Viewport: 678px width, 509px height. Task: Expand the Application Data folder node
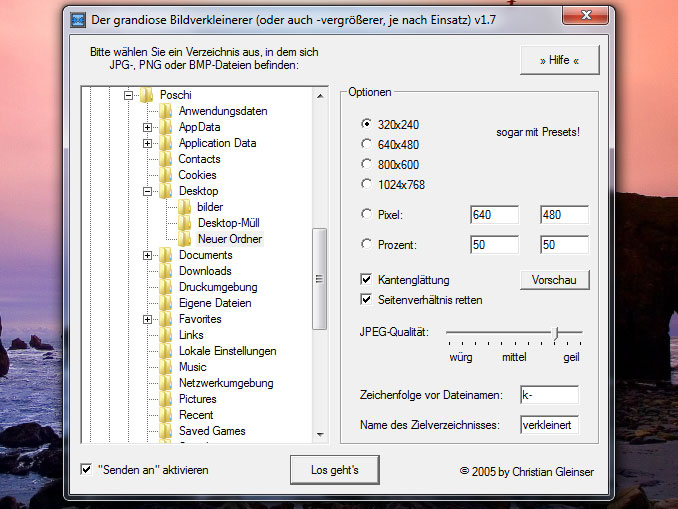(147, 143)
